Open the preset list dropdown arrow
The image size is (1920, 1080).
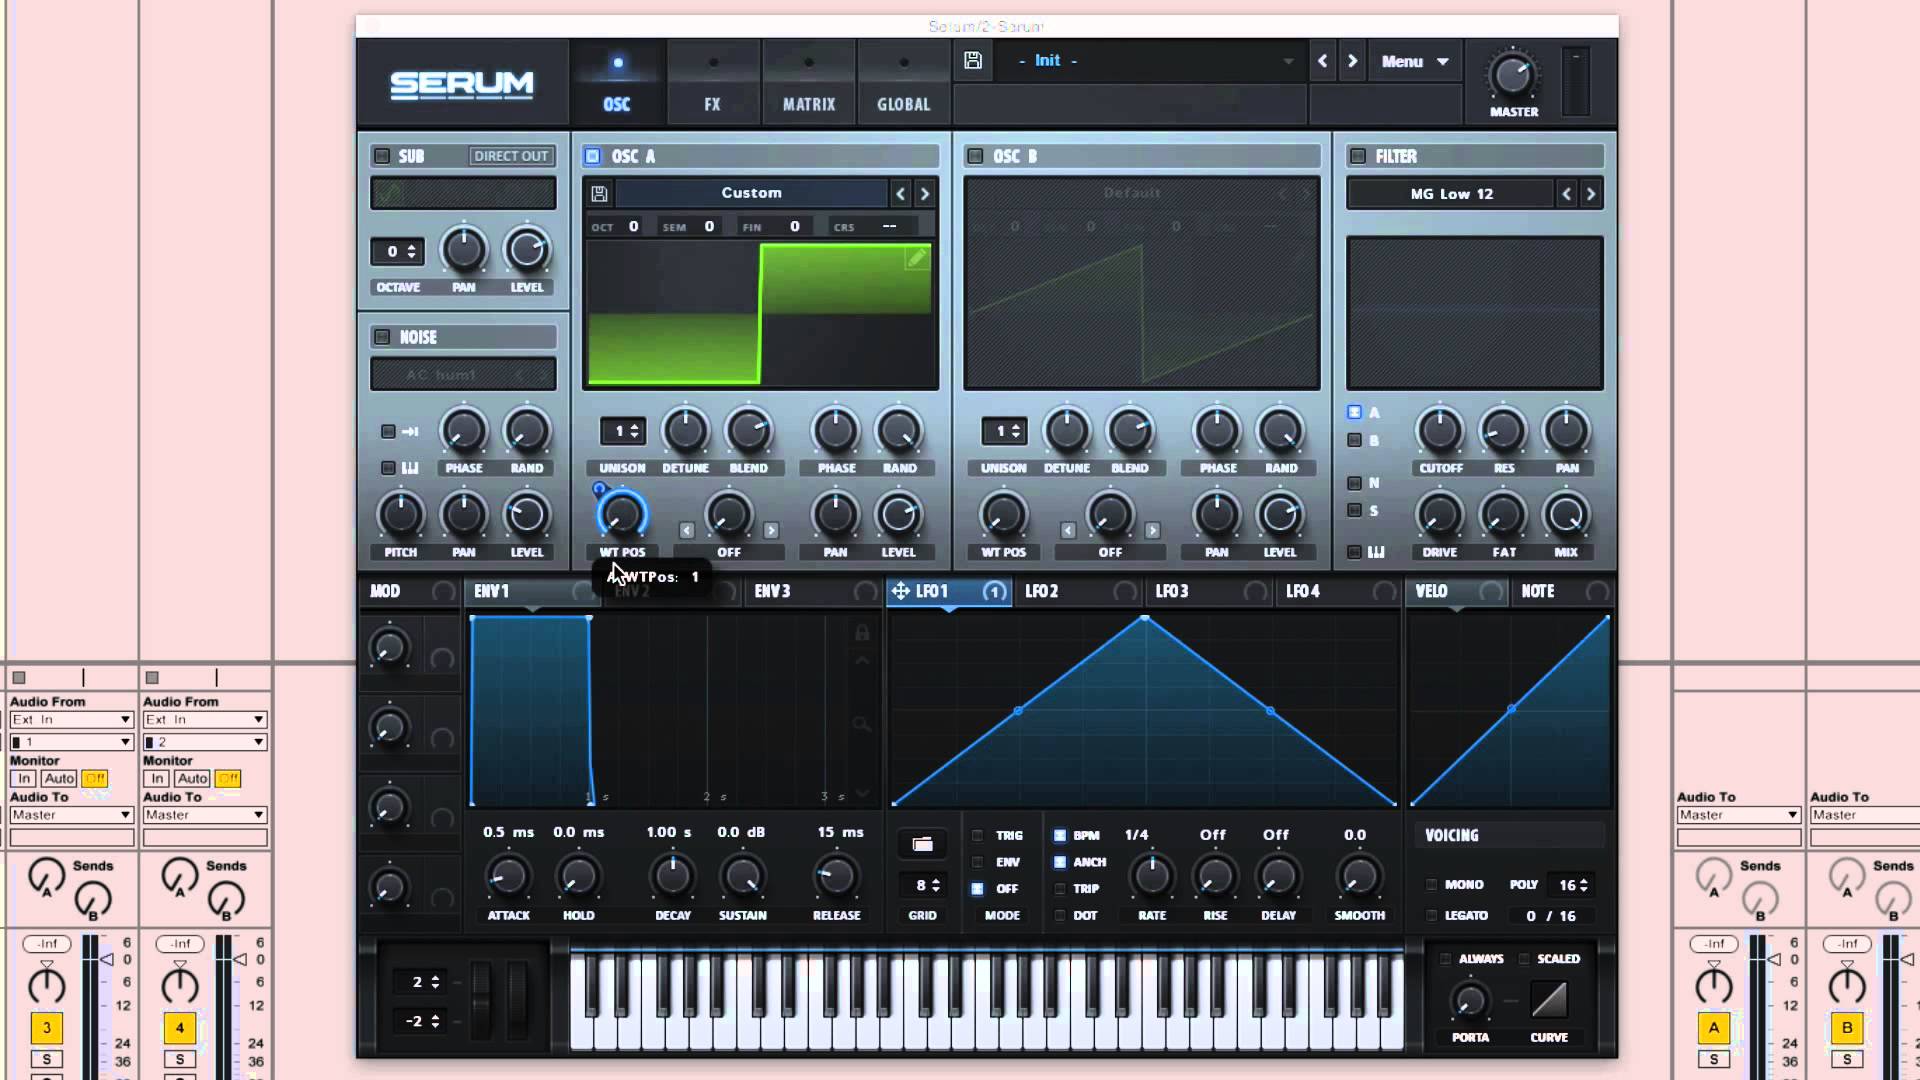pyautogui.click(x=1288, y=61)
